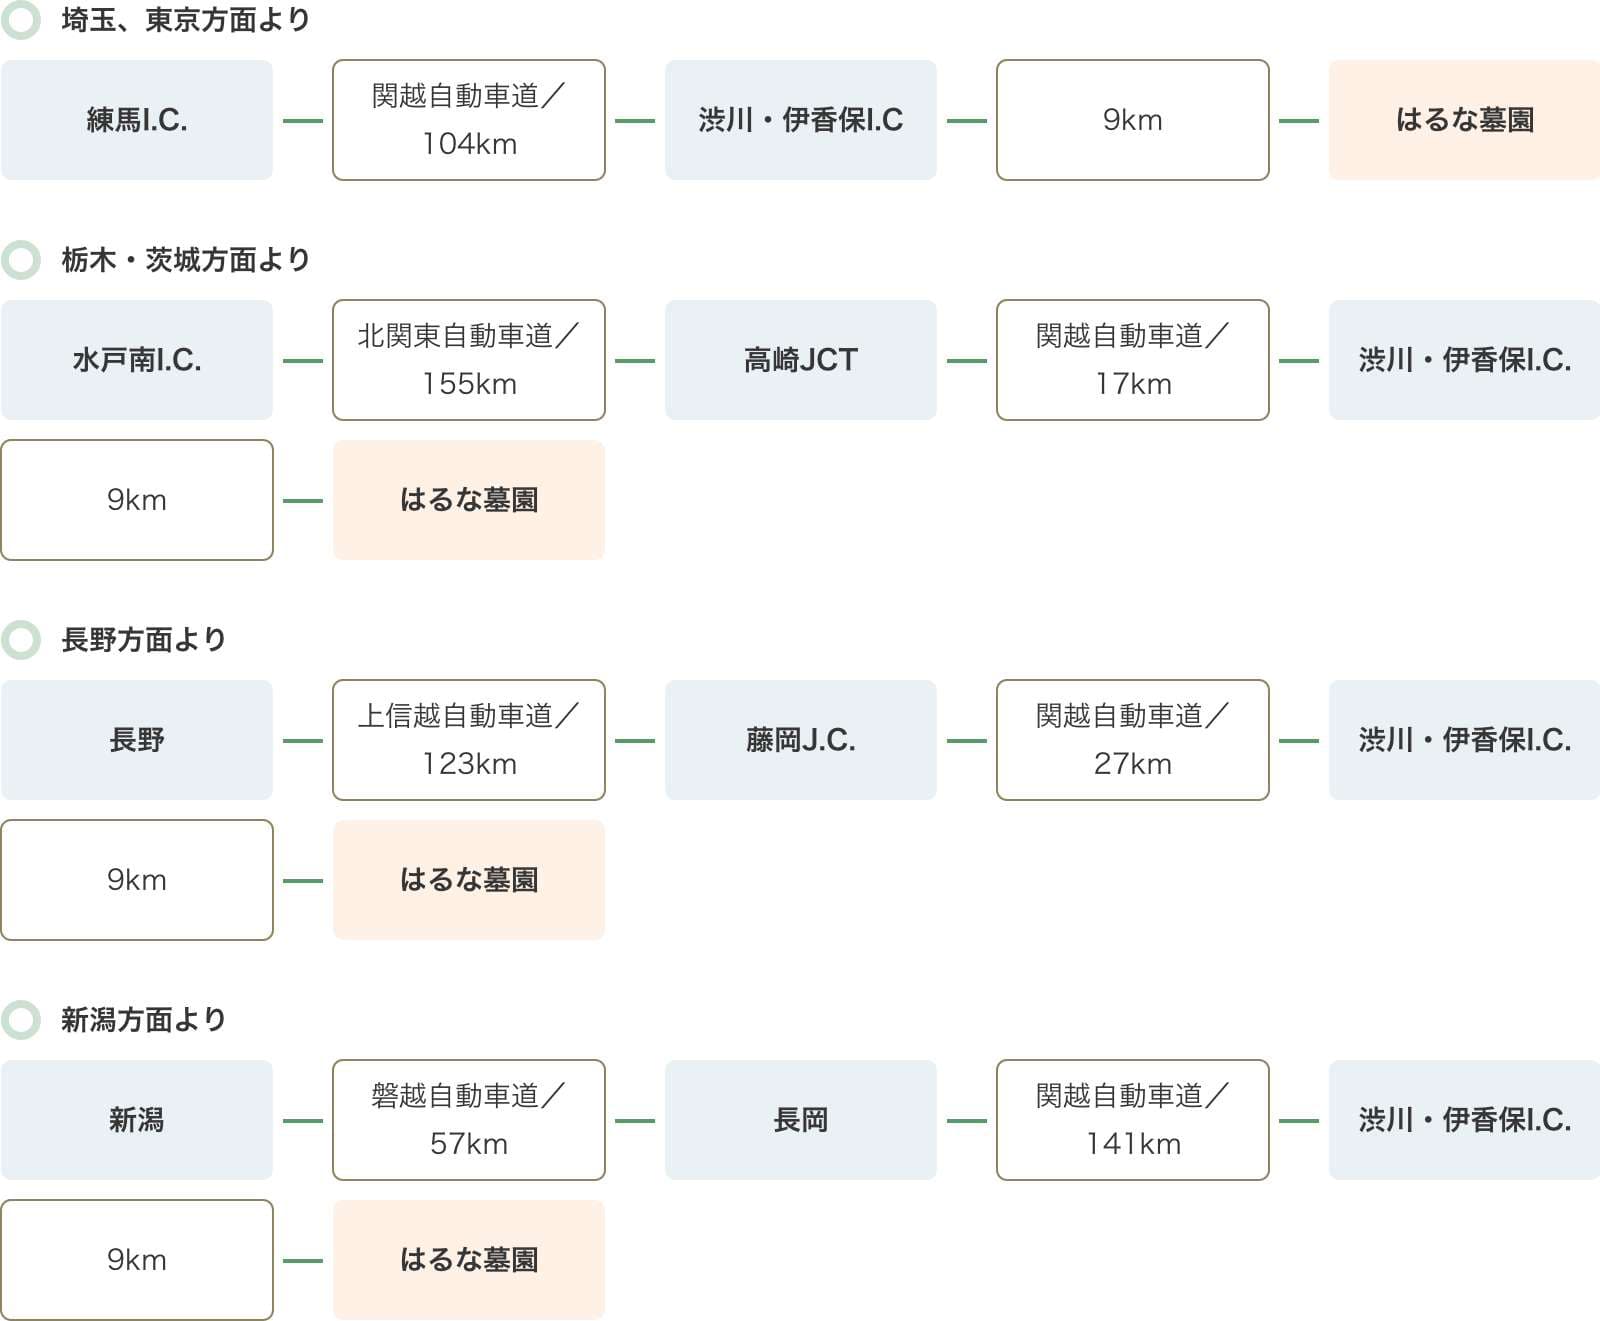Select the 長野 starting point box
The height and width of the screenshot is (1321, 1600).
[137, 740]
